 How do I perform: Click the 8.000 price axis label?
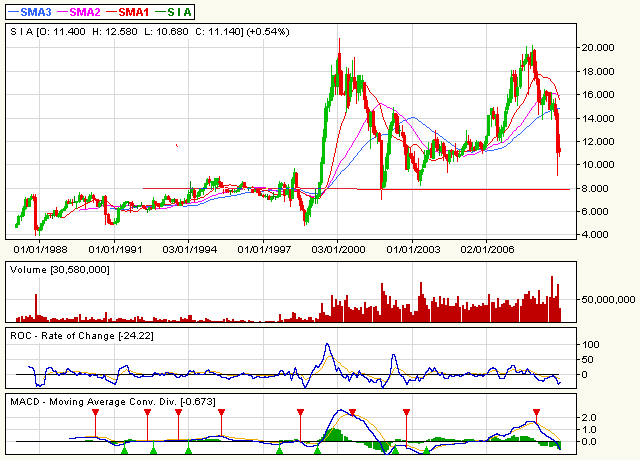[595, 188]
